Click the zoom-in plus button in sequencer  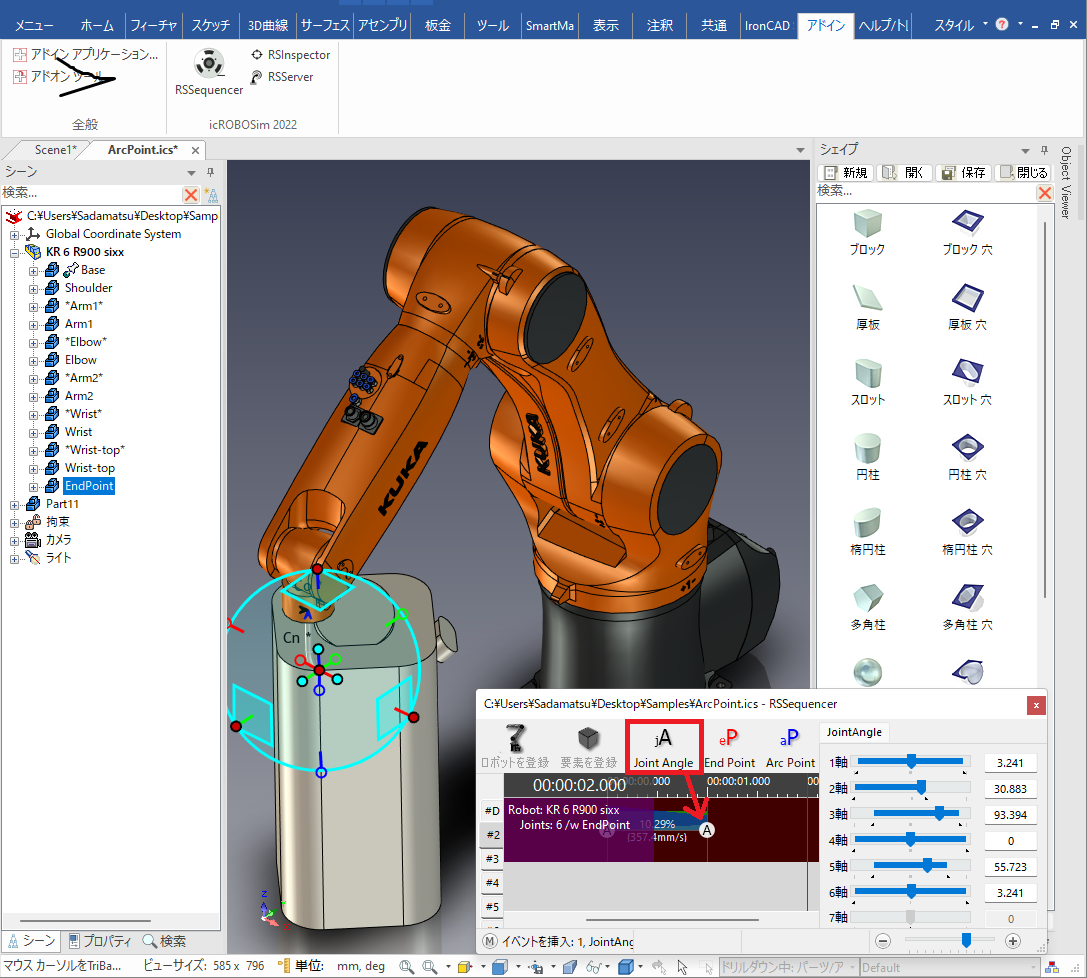[1012, 940]
